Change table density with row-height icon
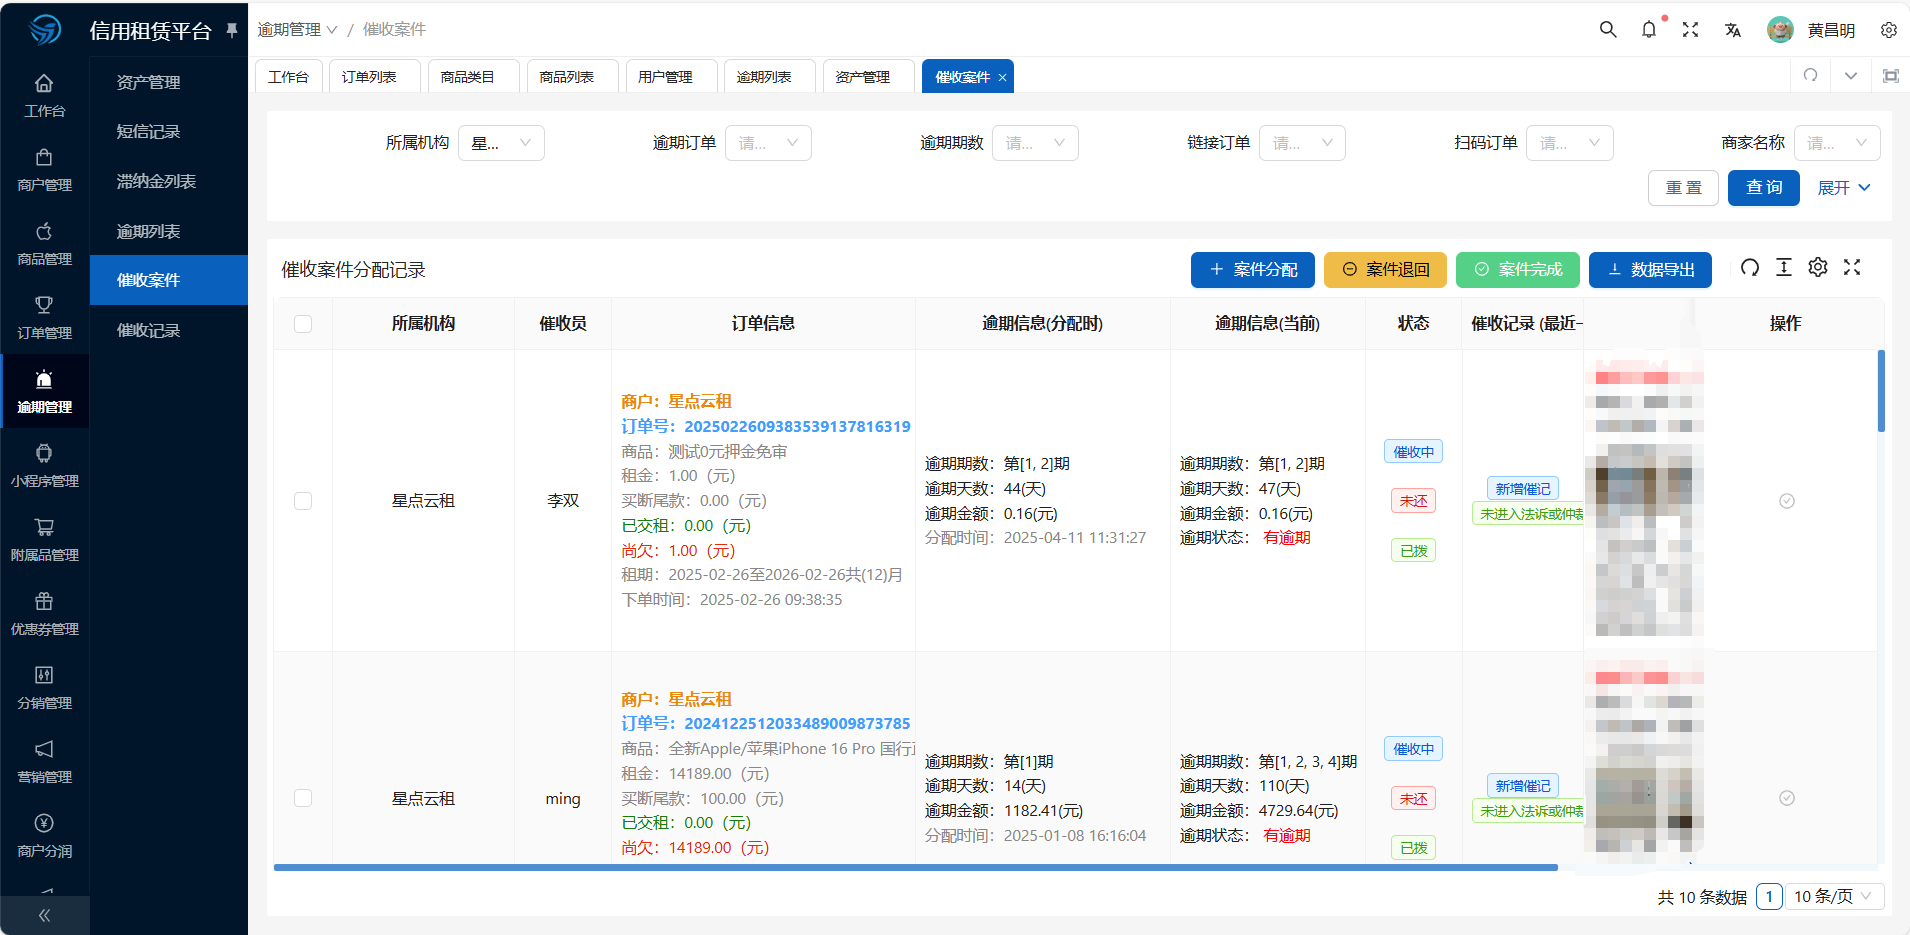1910x935 pixels. tap(1784, 267)
